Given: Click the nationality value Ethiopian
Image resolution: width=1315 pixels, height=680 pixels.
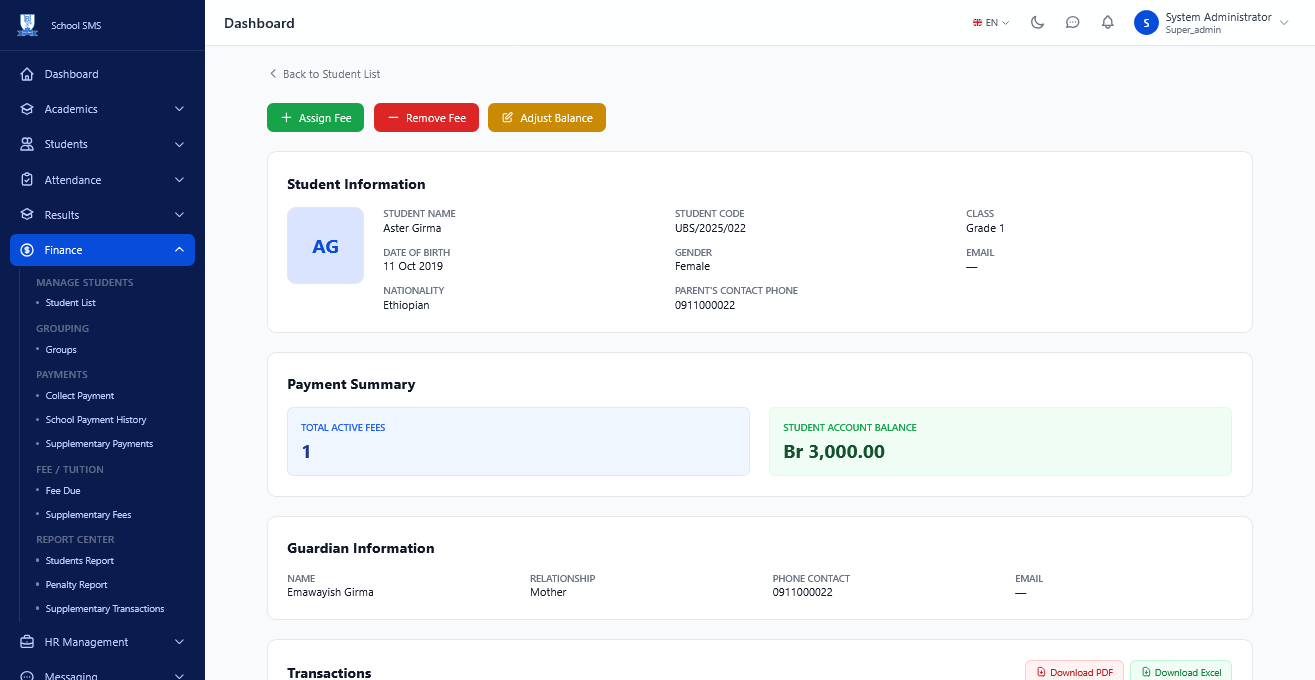Looking at the screenshot, I should pyautogui.click(x=406, y=305).
